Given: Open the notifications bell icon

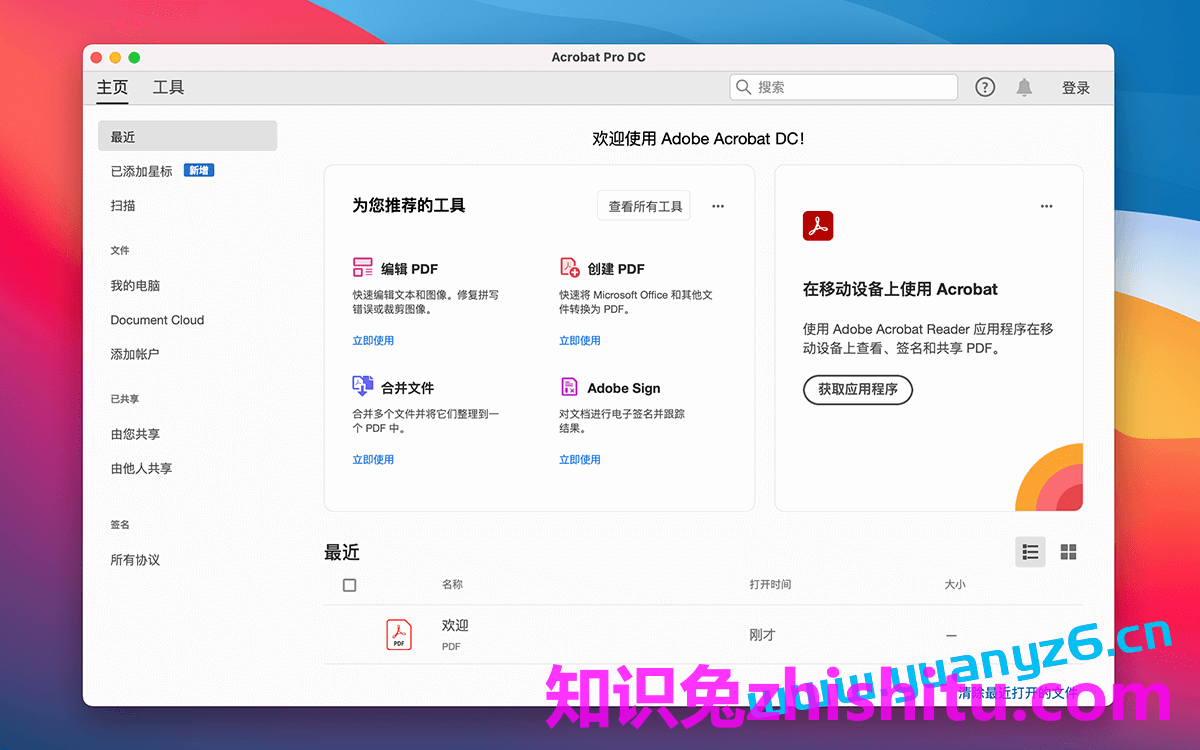Looking at the screenshot, I should click(1024, 87).
